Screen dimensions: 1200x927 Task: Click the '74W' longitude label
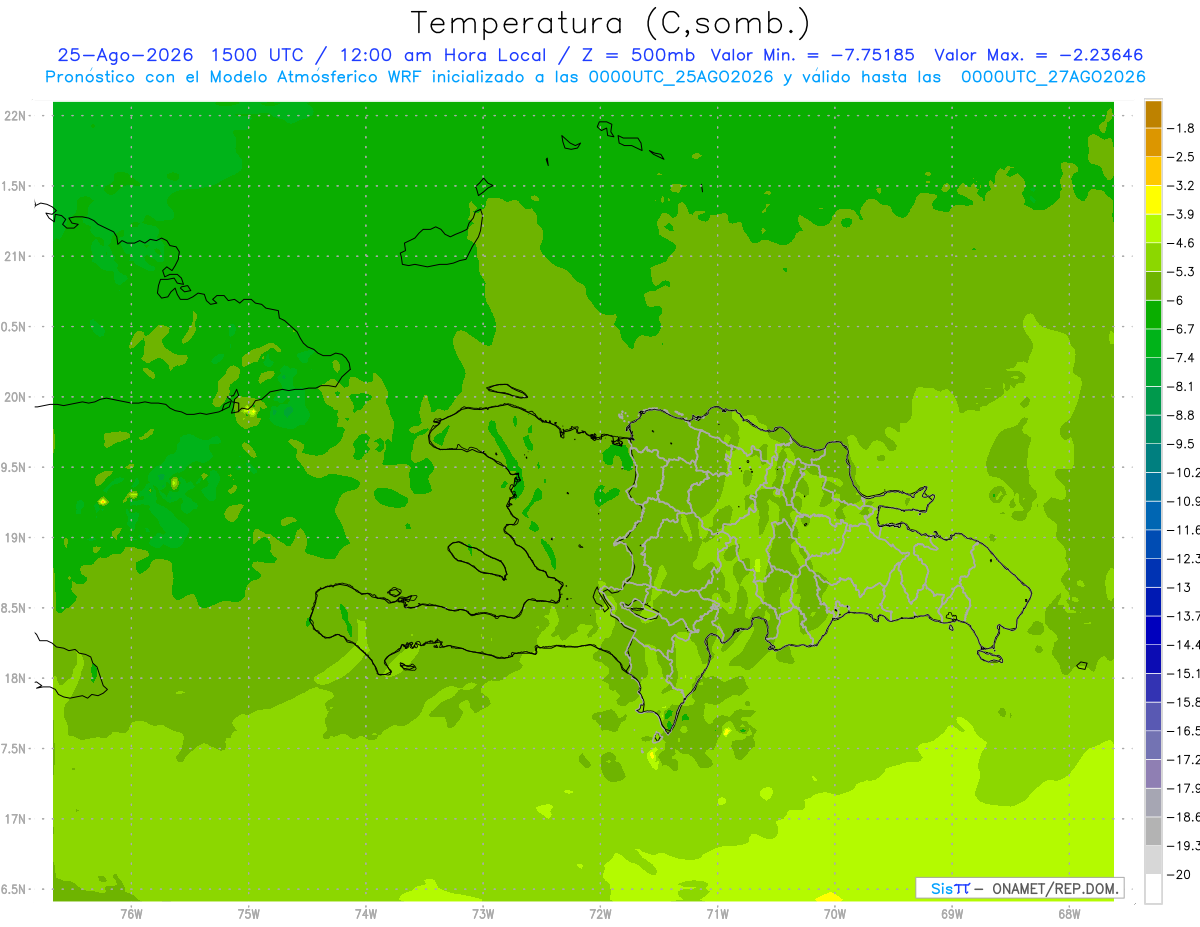pyautogui.click(x=365, y=914)
